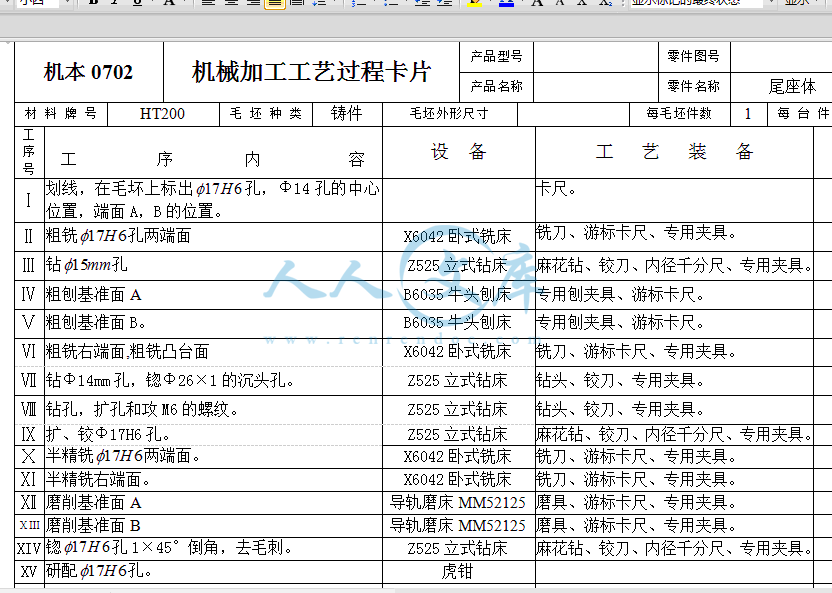Click the empty cell after '毛坯外形尺寸'

click(x=573, y=114)
